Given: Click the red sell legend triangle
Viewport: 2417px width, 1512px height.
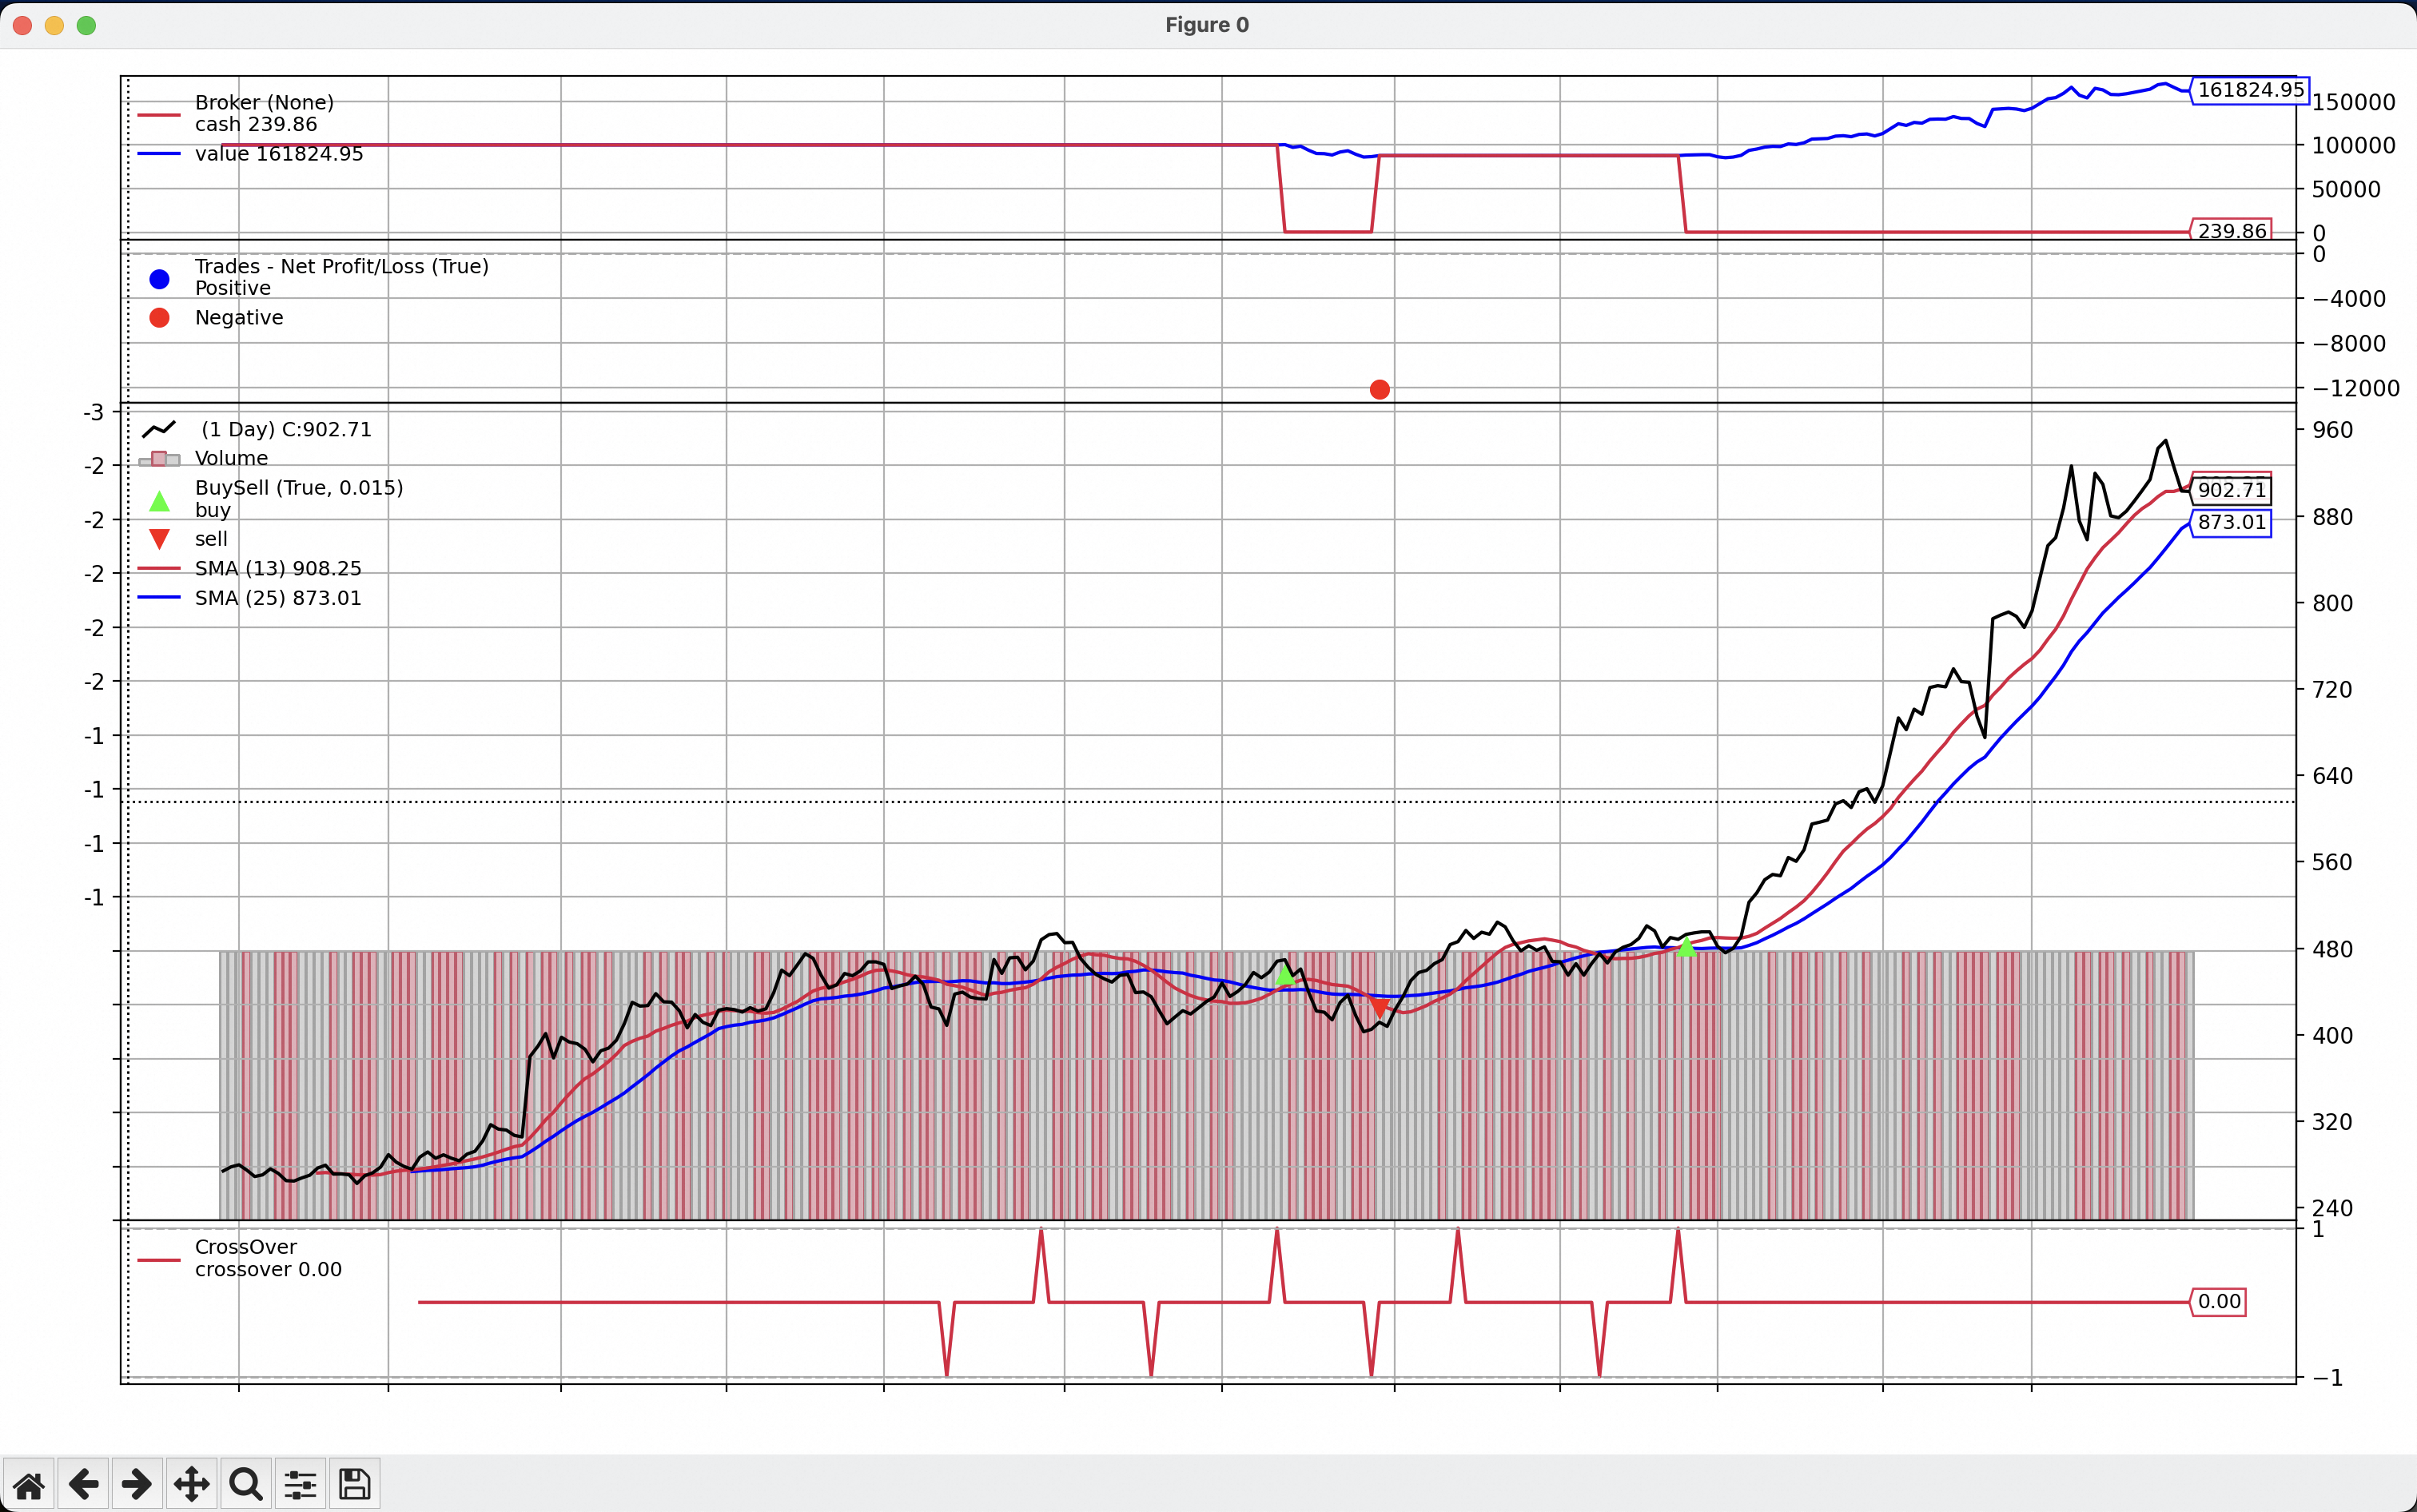Looking at the screenshot, I should click(159, 539).
